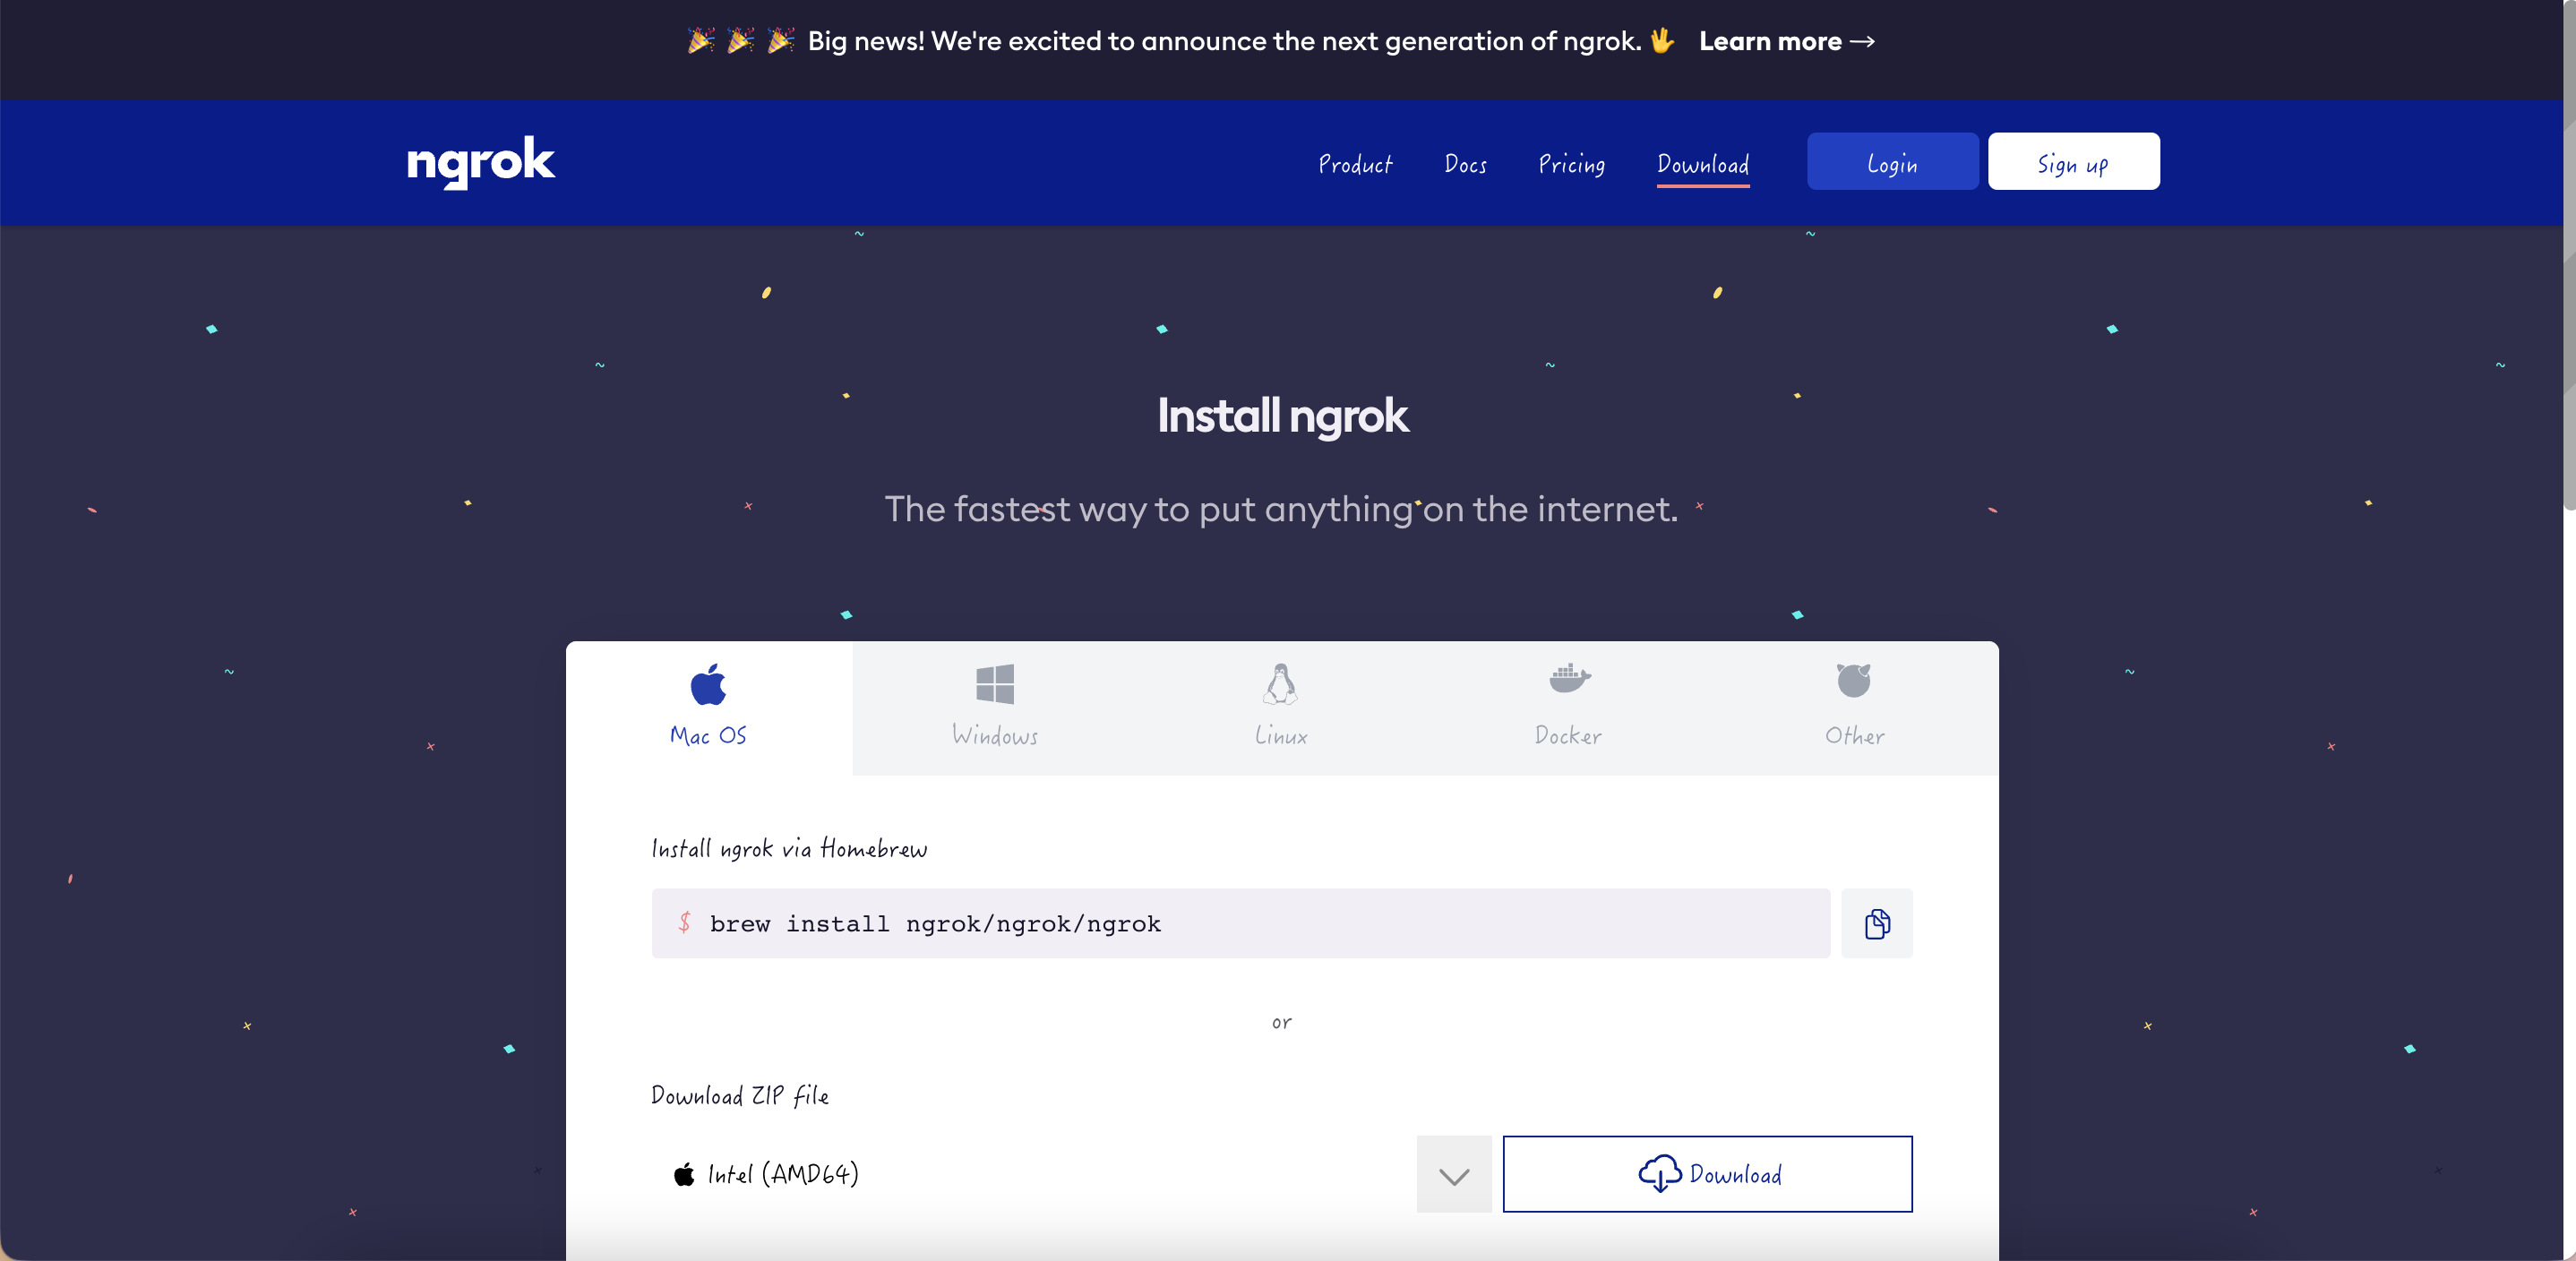Open the Product nav menu
Image resolution: width=2576 pixels, height=1261 pixels.
(x=1354, y=164)
